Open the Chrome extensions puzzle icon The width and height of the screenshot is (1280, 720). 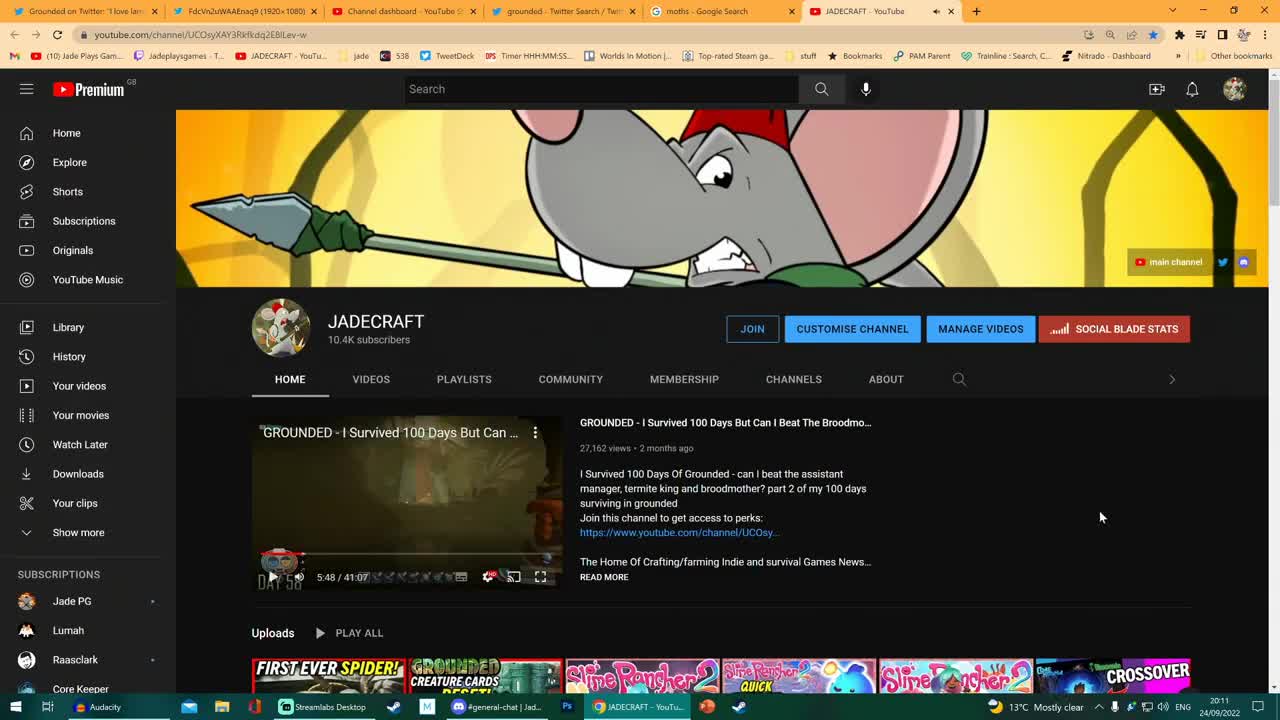point(1179,34)
